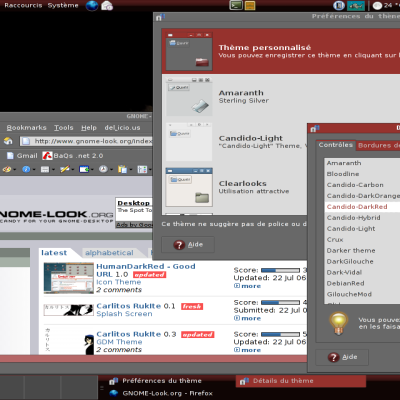Switch to the Bordures tab in theme details
Image resolution: width=400 pixels, height=400 pixels.
coord(378,145)
